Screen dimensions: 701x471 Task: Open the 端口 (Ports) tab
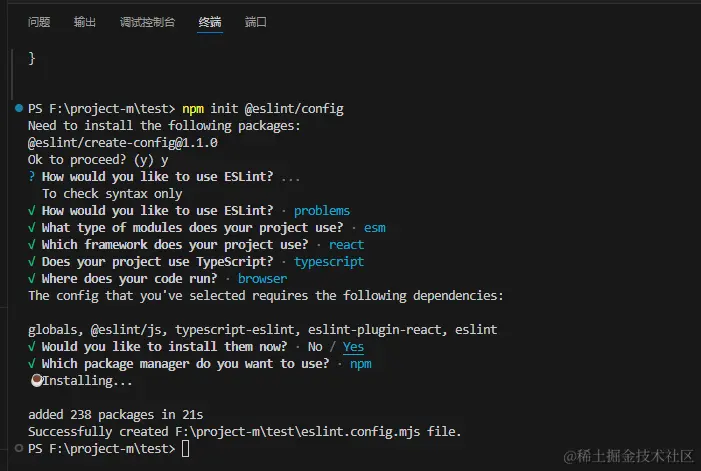pyautogui.click(x=256, y=22)
